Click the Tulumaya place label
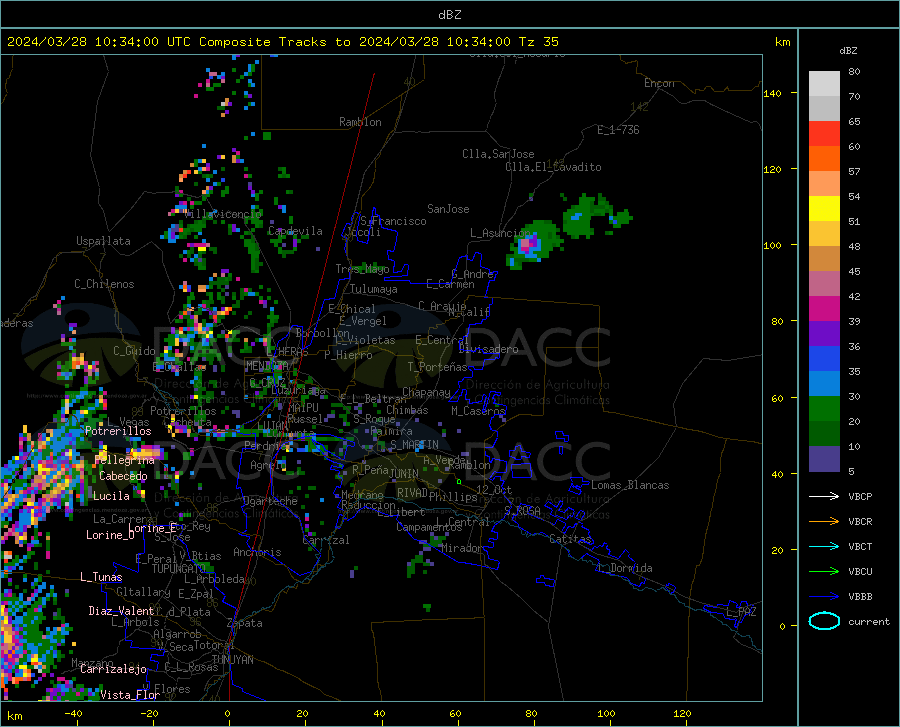The width and height of the screenshot is (900, 727). 373,289
